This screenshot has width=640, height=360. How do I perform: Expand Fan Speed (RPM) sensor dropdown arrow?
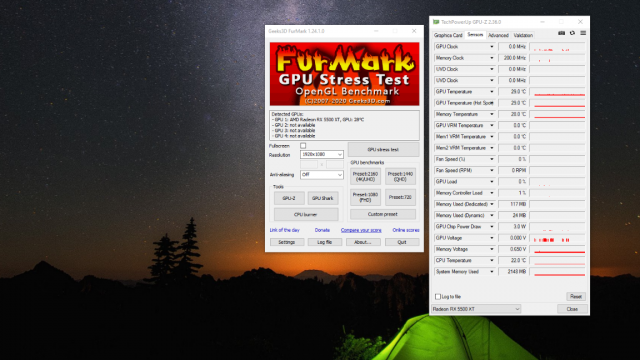491,171
